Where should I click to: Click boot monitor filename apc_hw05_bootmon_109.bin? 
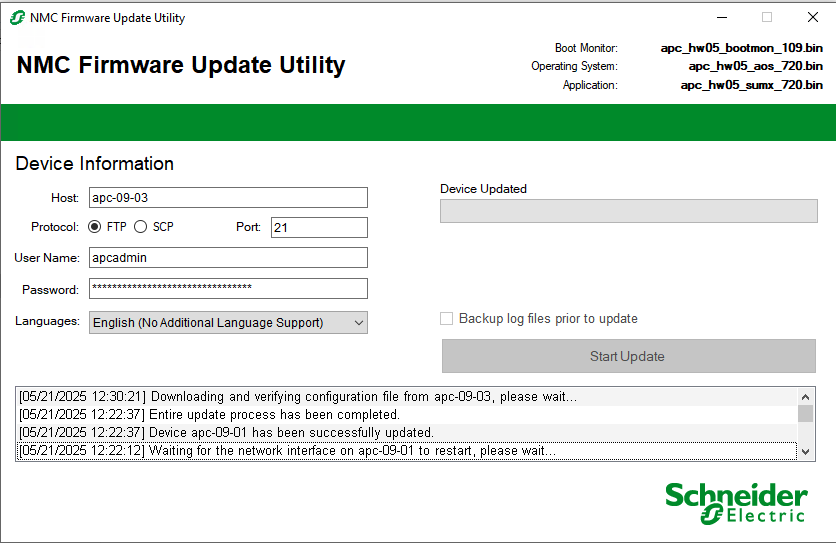(x=742, y=48)
